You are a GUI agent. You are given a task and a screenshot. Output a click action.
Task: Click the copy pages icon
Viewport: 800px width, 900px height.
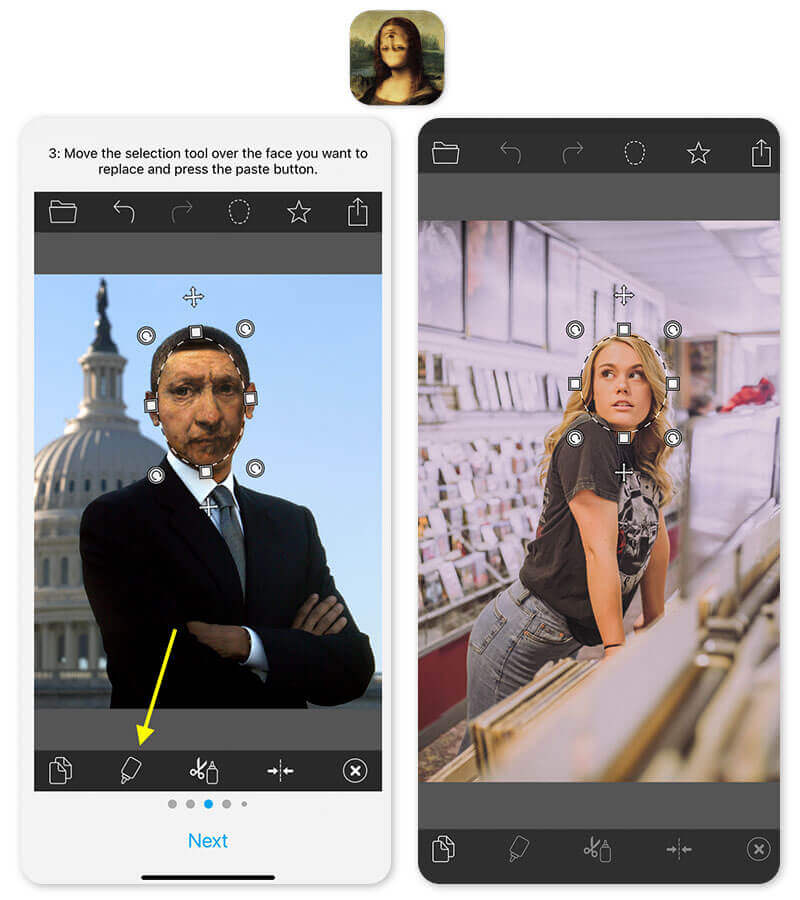point(62,768)
